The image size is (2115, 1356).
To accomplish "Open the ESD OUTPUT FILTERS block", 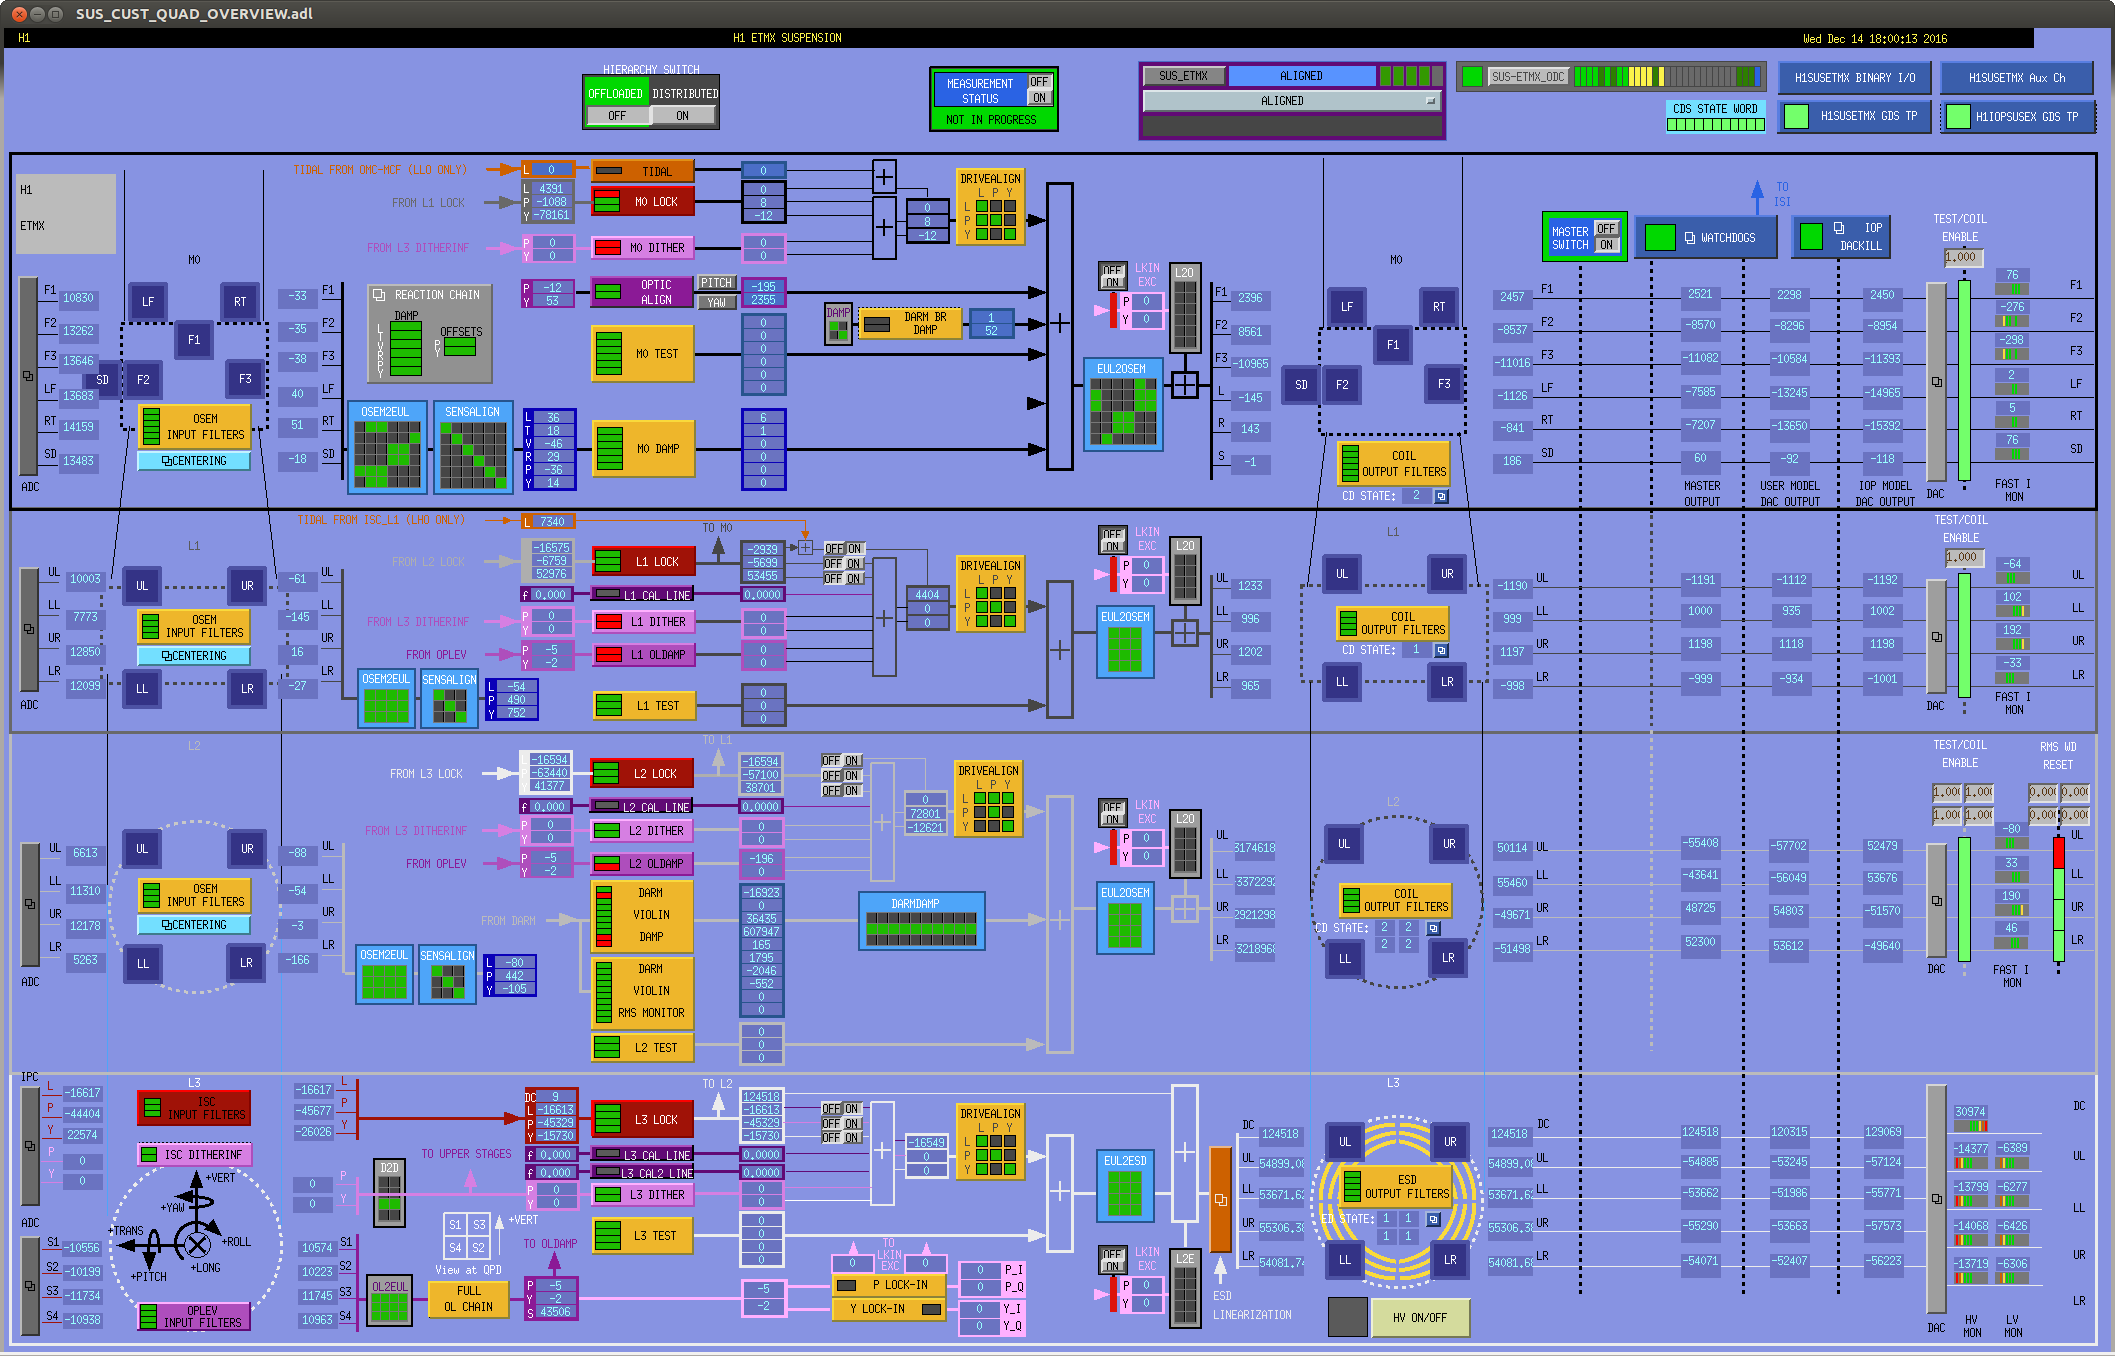I will pyautogui.click(x=1396, y=1187).
